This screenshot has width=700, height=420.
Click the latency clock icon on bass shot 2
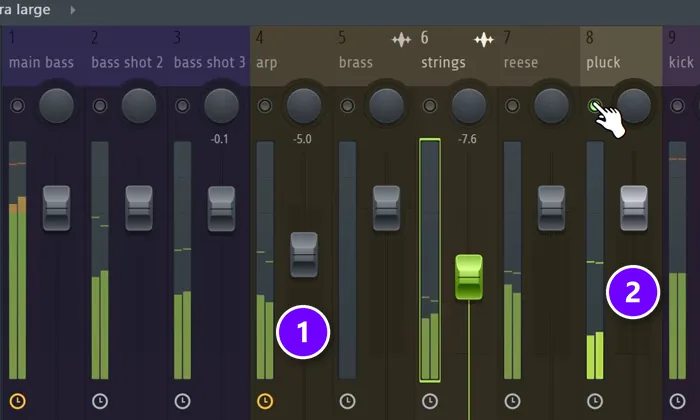tap(100, 401)
